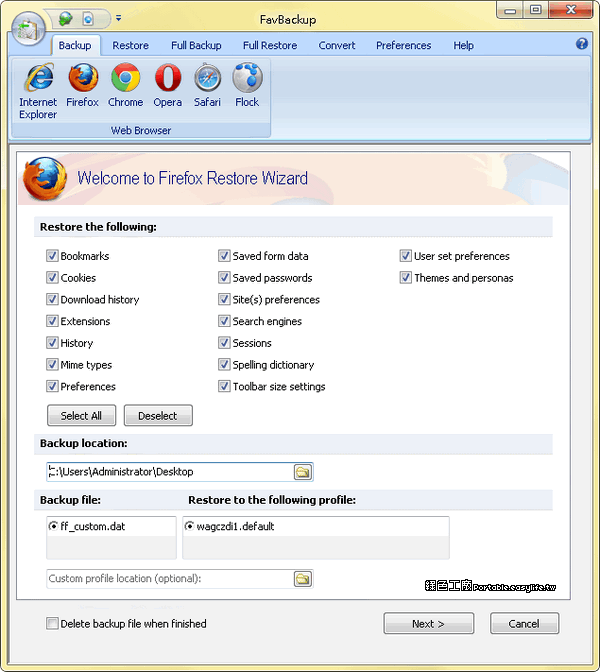The height and width of the screenshot is (672, 600).
Task: Toggle Themes and personas checkbox
Action: 406,278
